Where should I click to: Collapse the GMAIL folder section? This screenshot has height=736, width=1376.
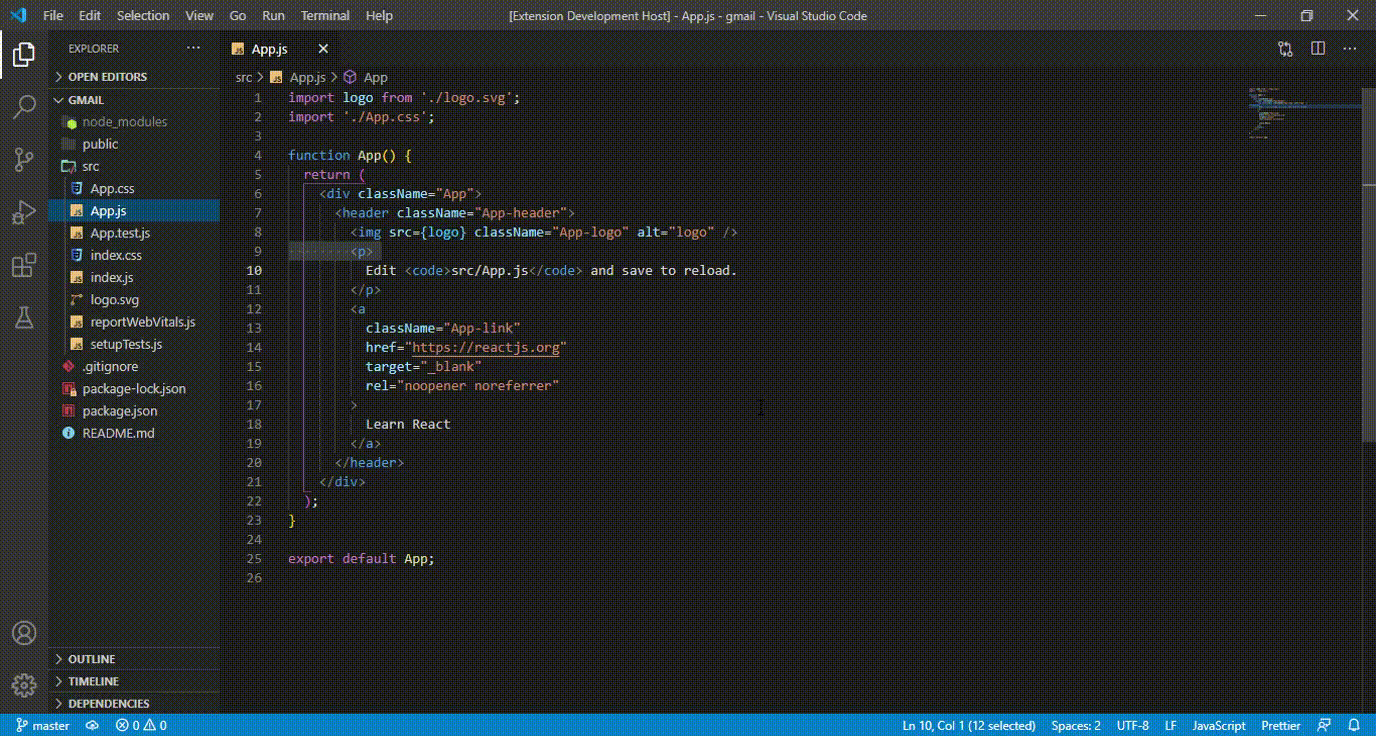[x=134, y=100]
